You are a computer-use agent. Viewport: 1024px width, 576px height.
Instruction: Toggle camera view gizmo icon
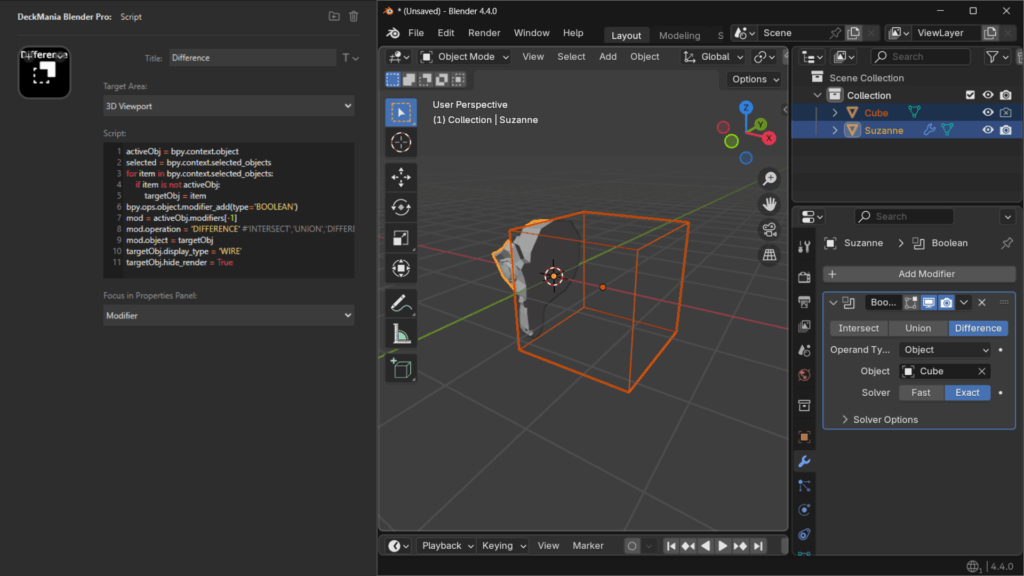769,230
